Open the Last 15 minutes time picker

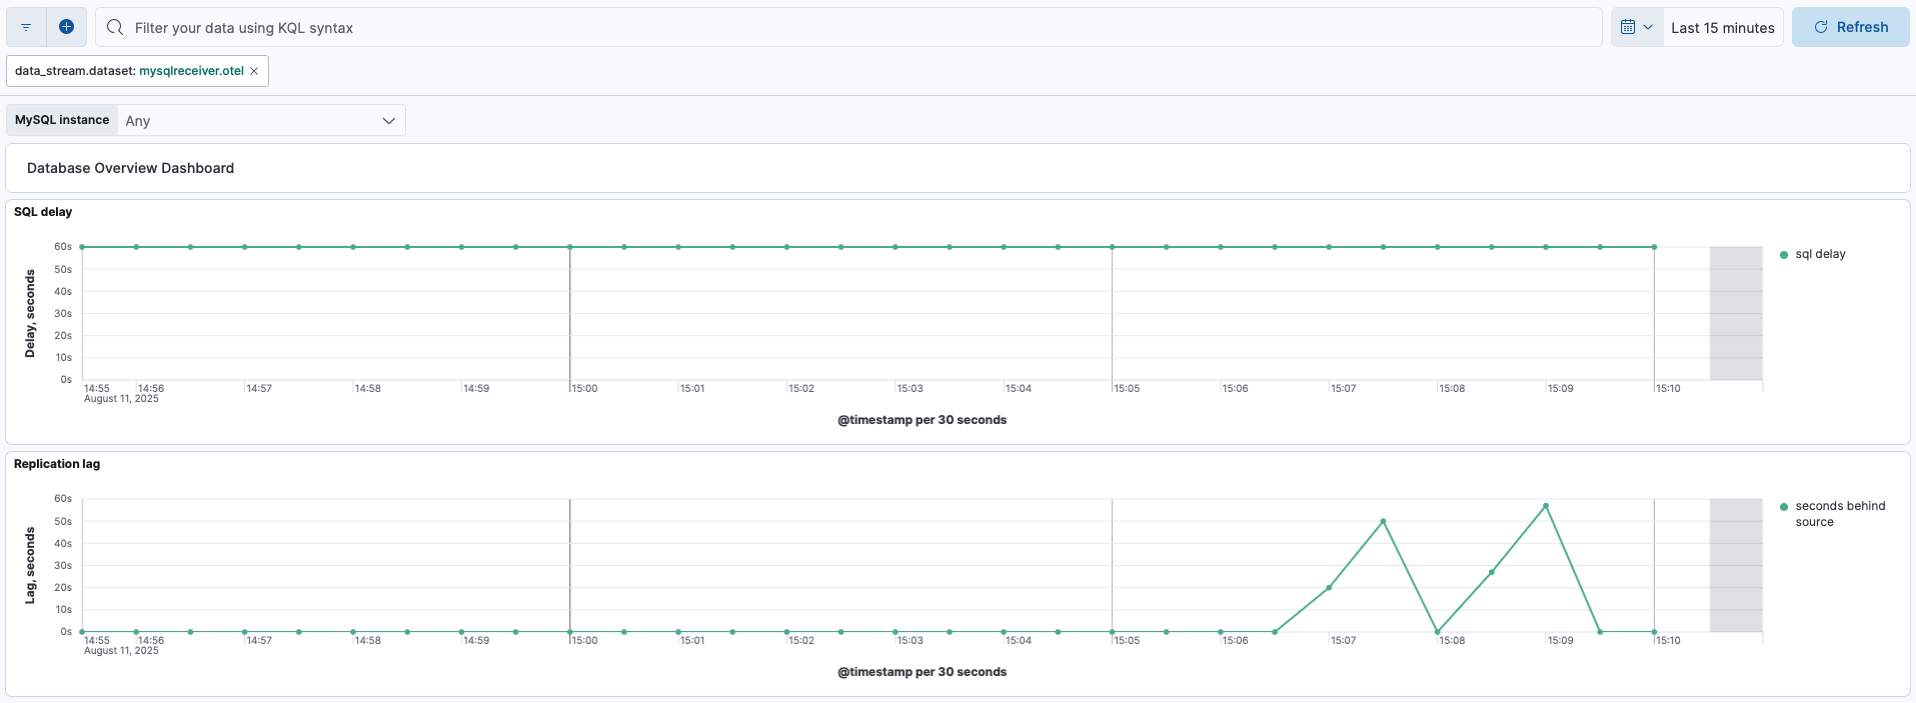[x=1722, y=28]
